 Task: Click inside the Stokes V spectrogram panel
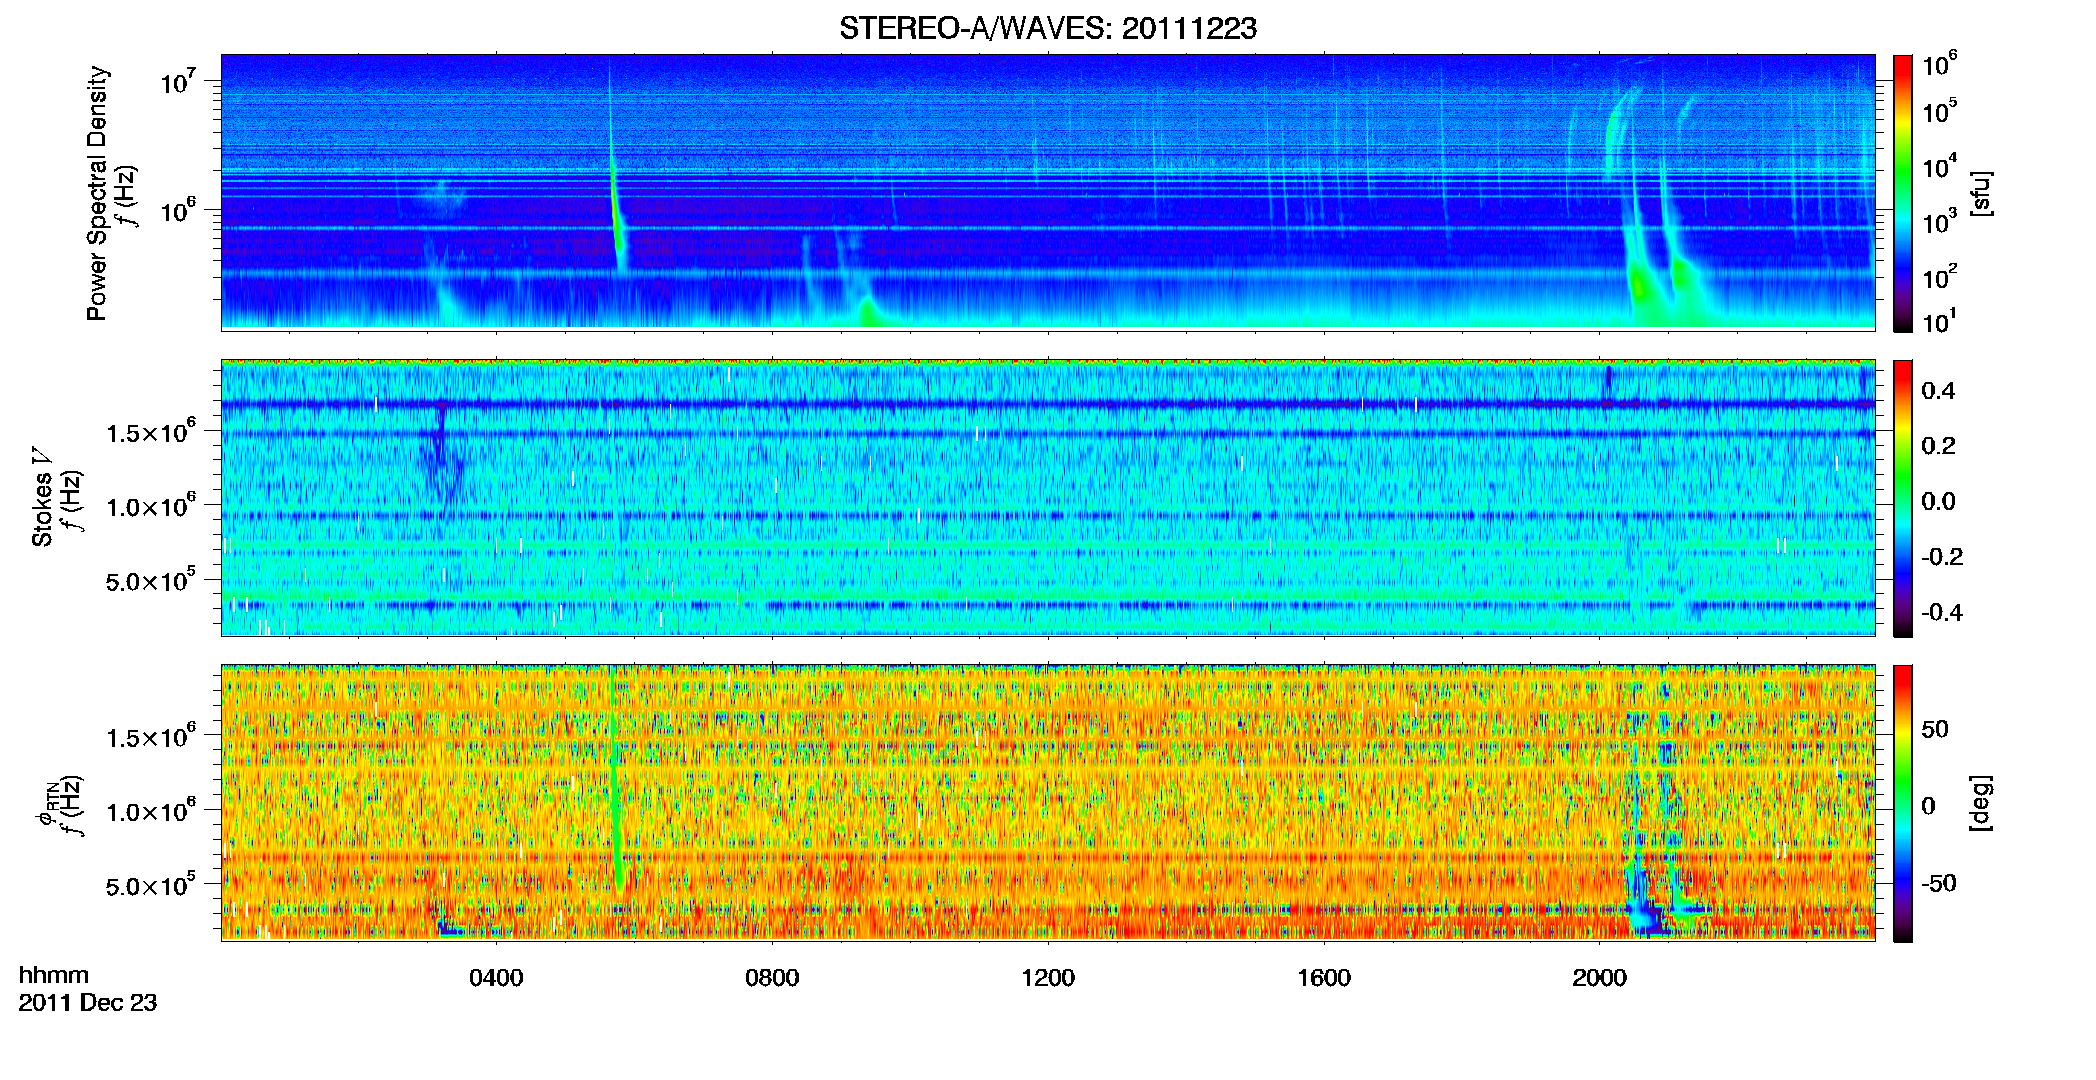1048,497
